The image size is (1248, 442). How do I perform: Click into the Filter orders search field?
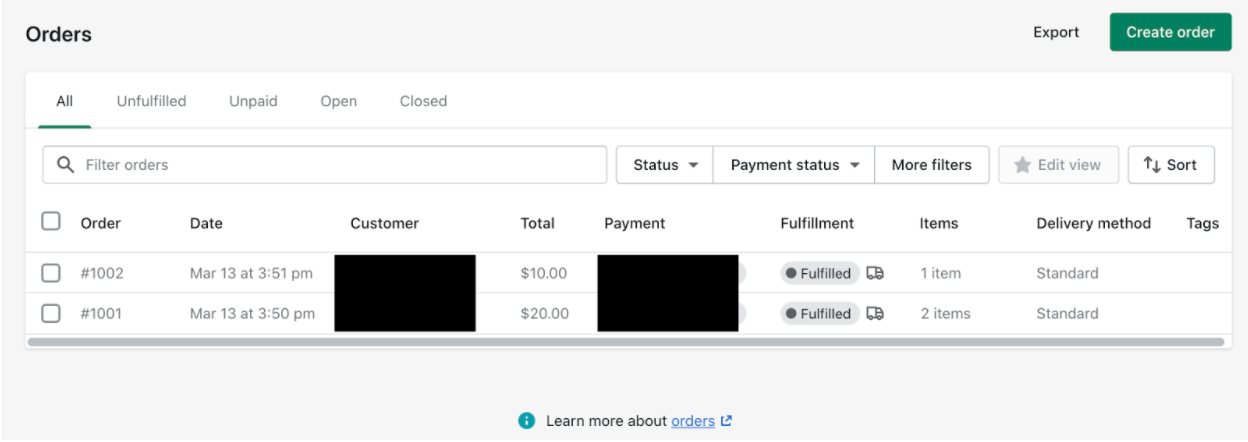(325, 165)
